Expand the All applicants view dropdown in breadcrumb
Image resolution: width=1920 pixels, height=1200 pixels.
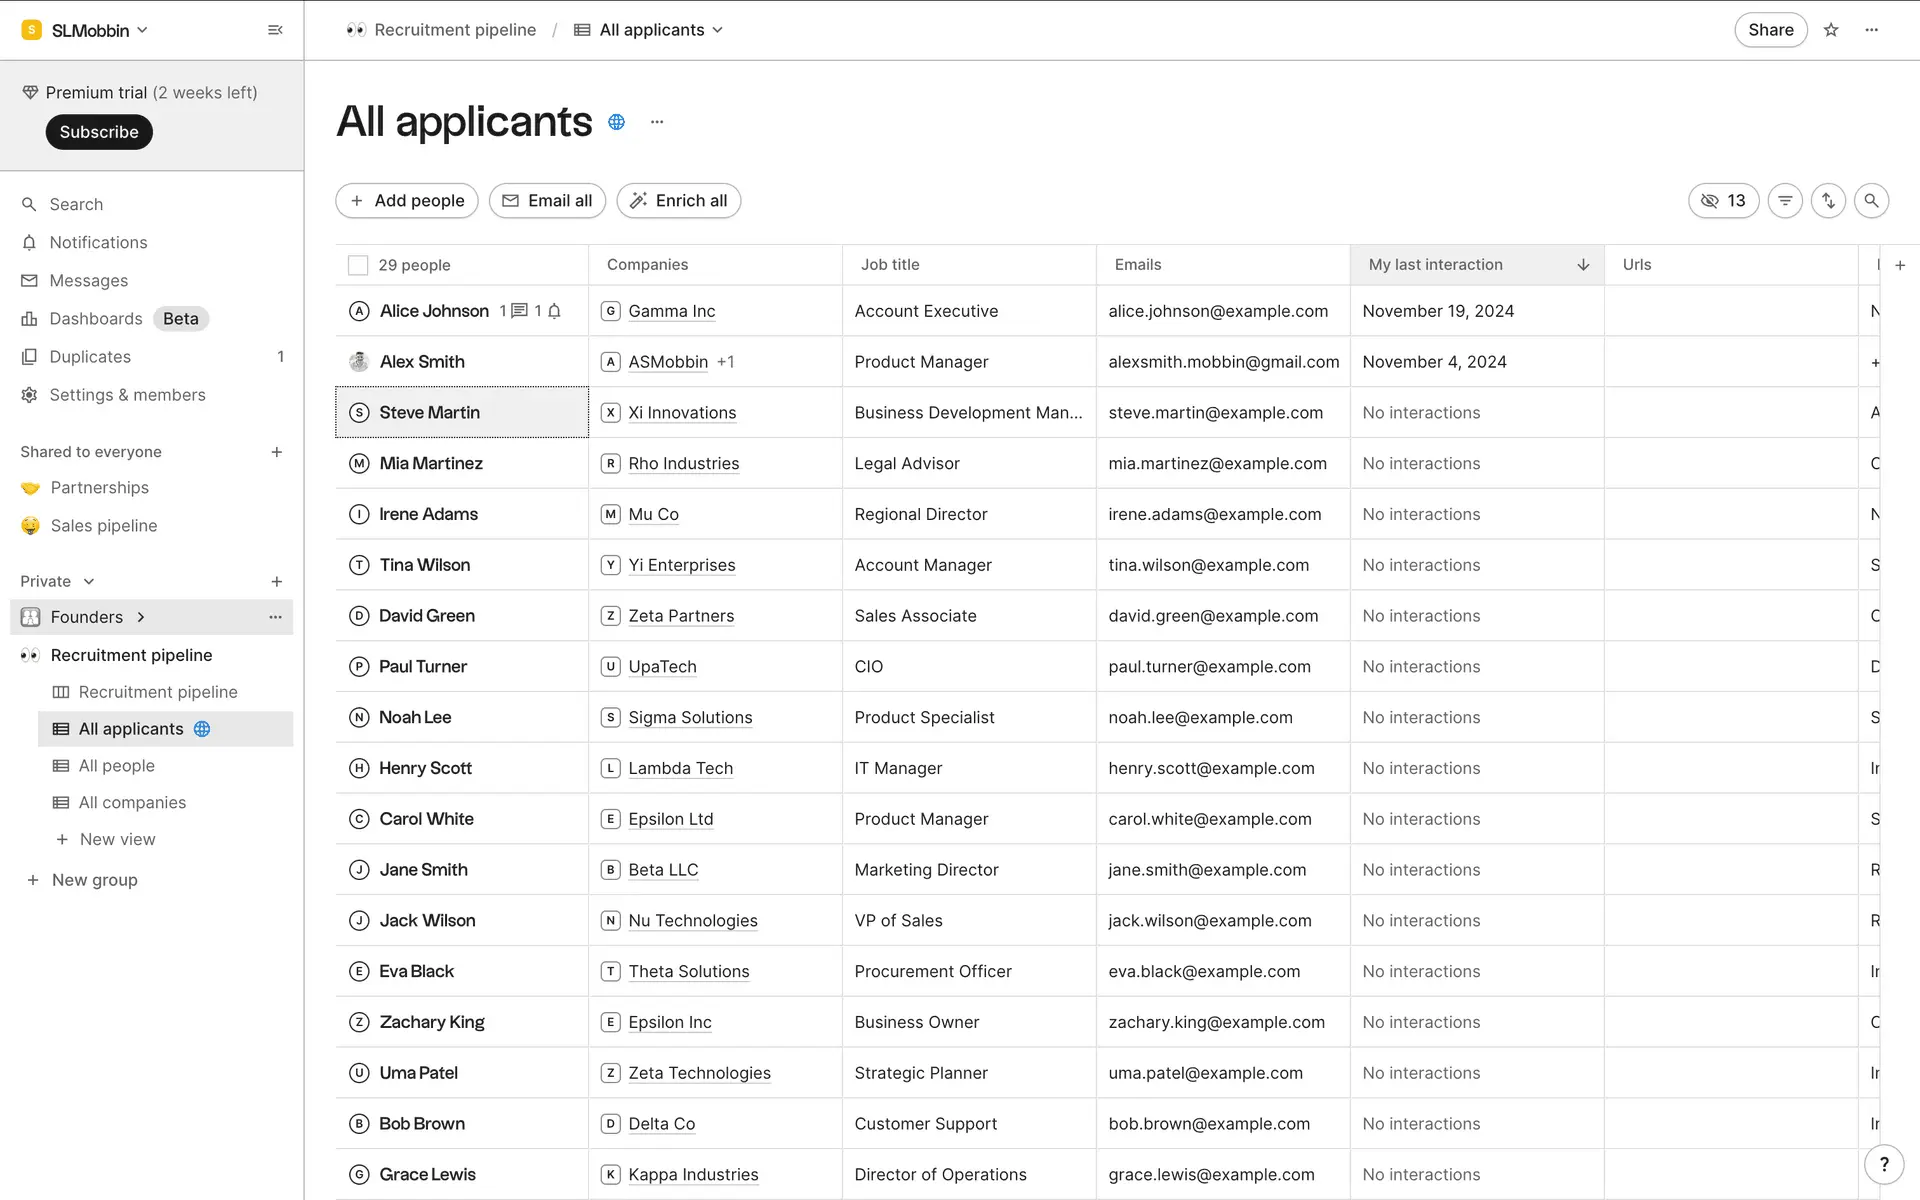point(717,30)
